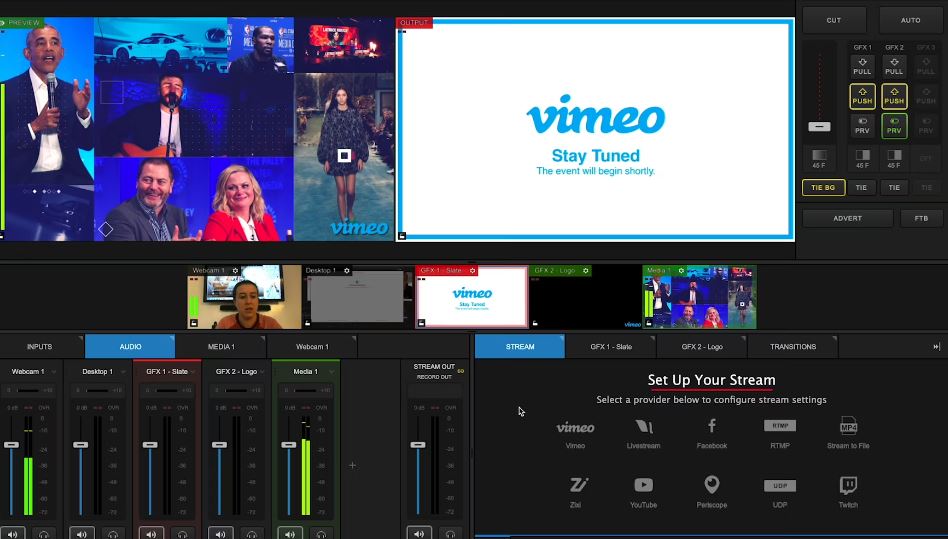Image resolution: width=948 pixels, height=539 pixels.
Task: Click the Media 1 volume fader
Action: pos(289,445)
